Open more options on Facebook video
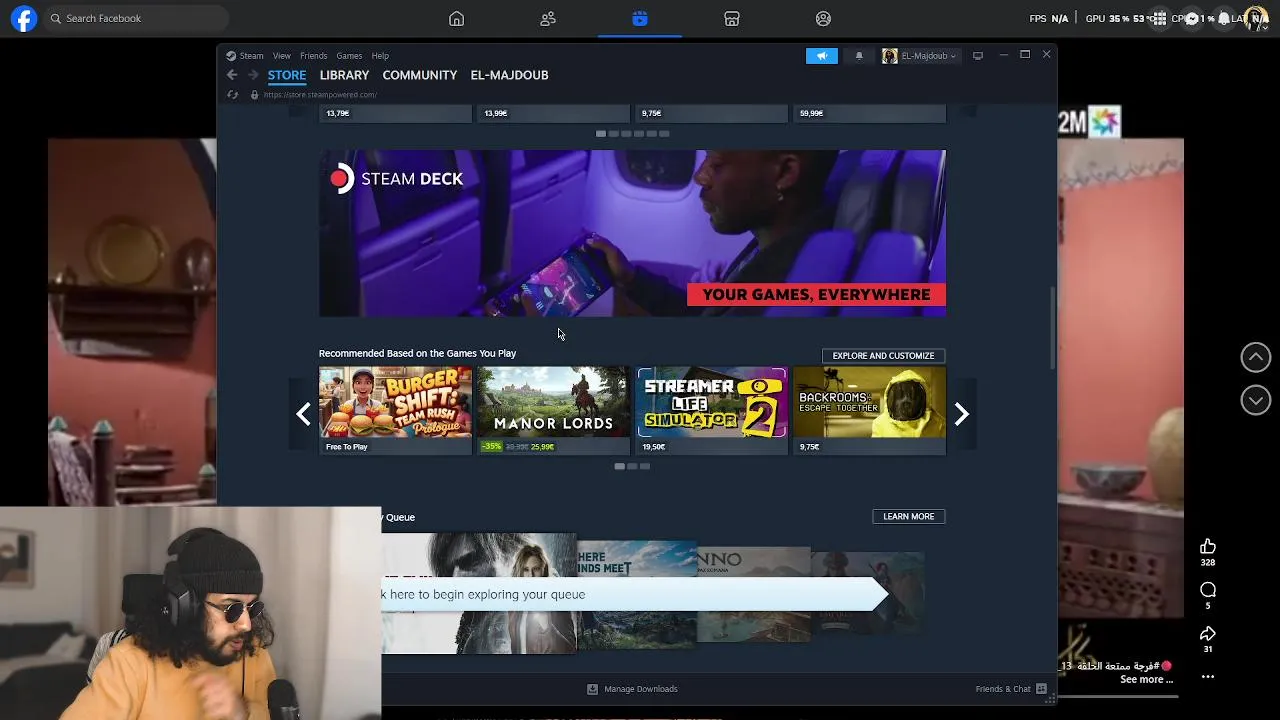Viewport: 1280px width, 720px height. (x=1208, y=677)
